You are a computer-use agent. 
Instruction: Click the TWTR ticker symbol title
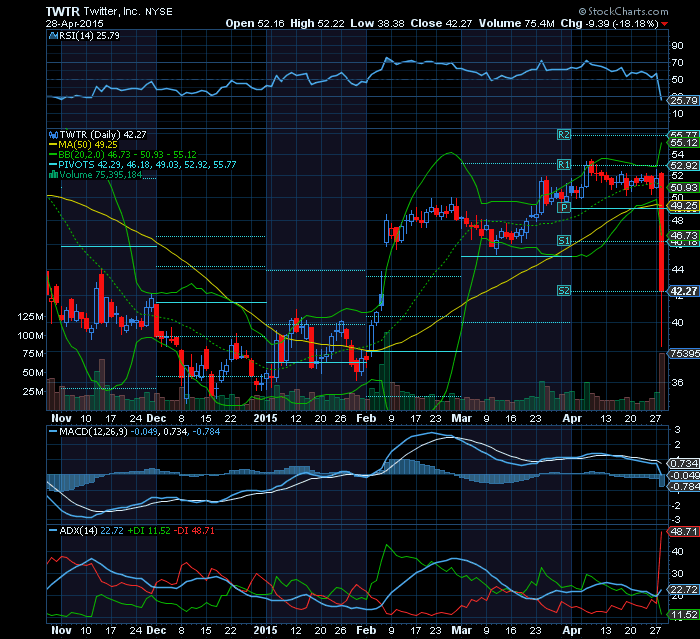(63, 12)
